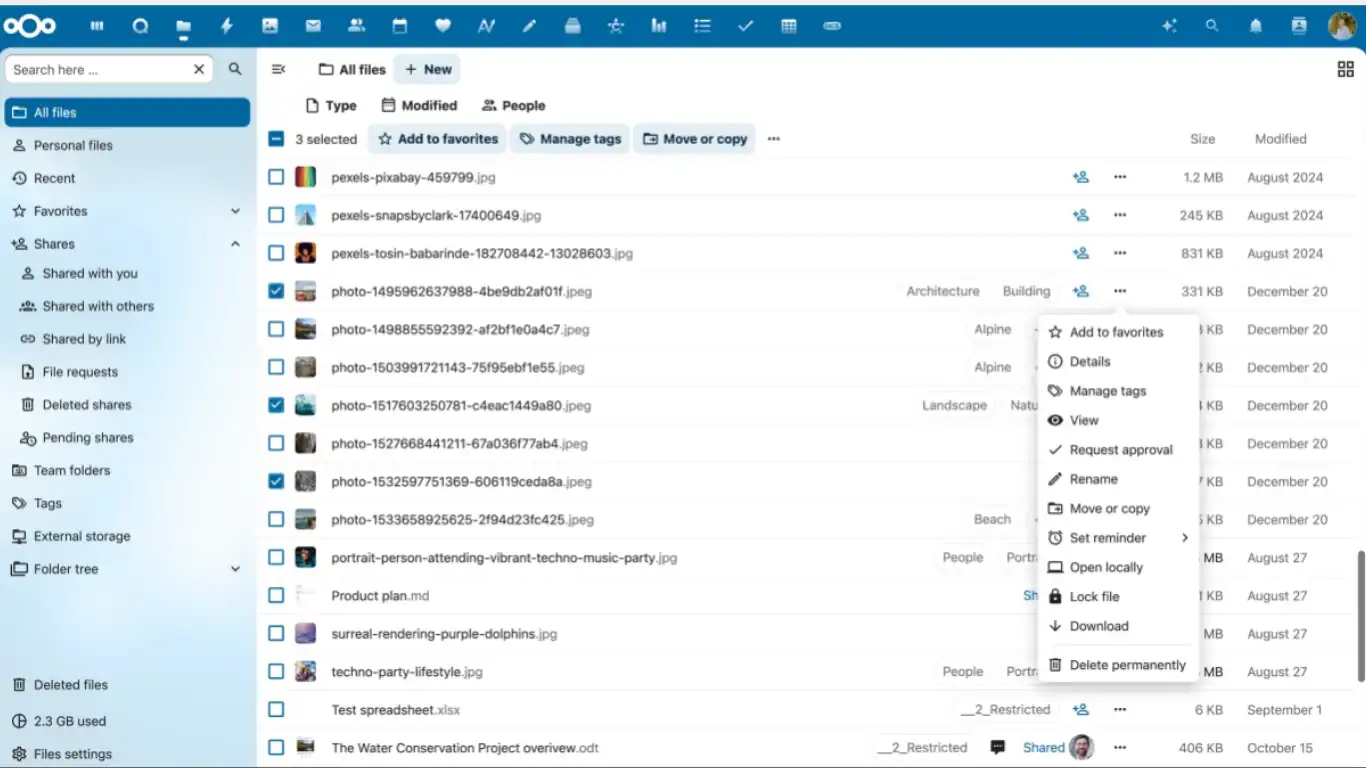Collapse the Shares section chevron
Image resolution: width=1366 pixels, height=768 pixels.
(x=236, y=244)
